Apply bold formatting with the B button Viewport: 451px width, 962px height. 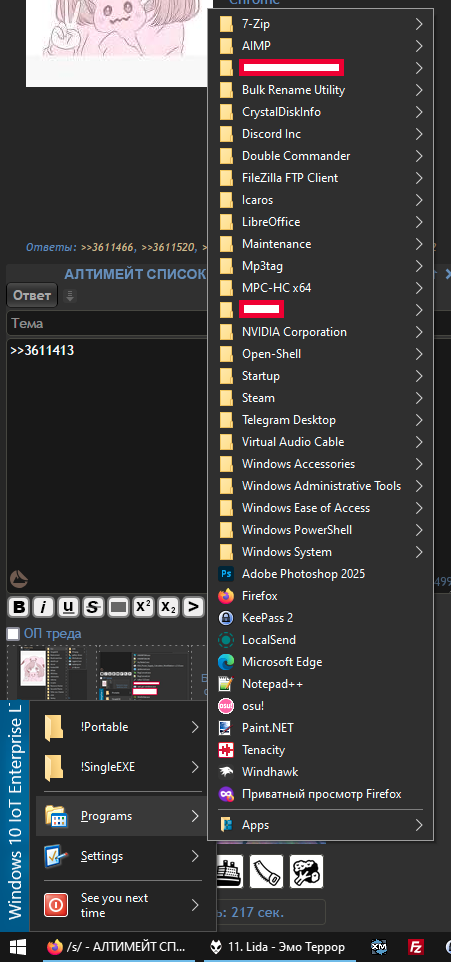pyautogui.click(x=20, y=607)
